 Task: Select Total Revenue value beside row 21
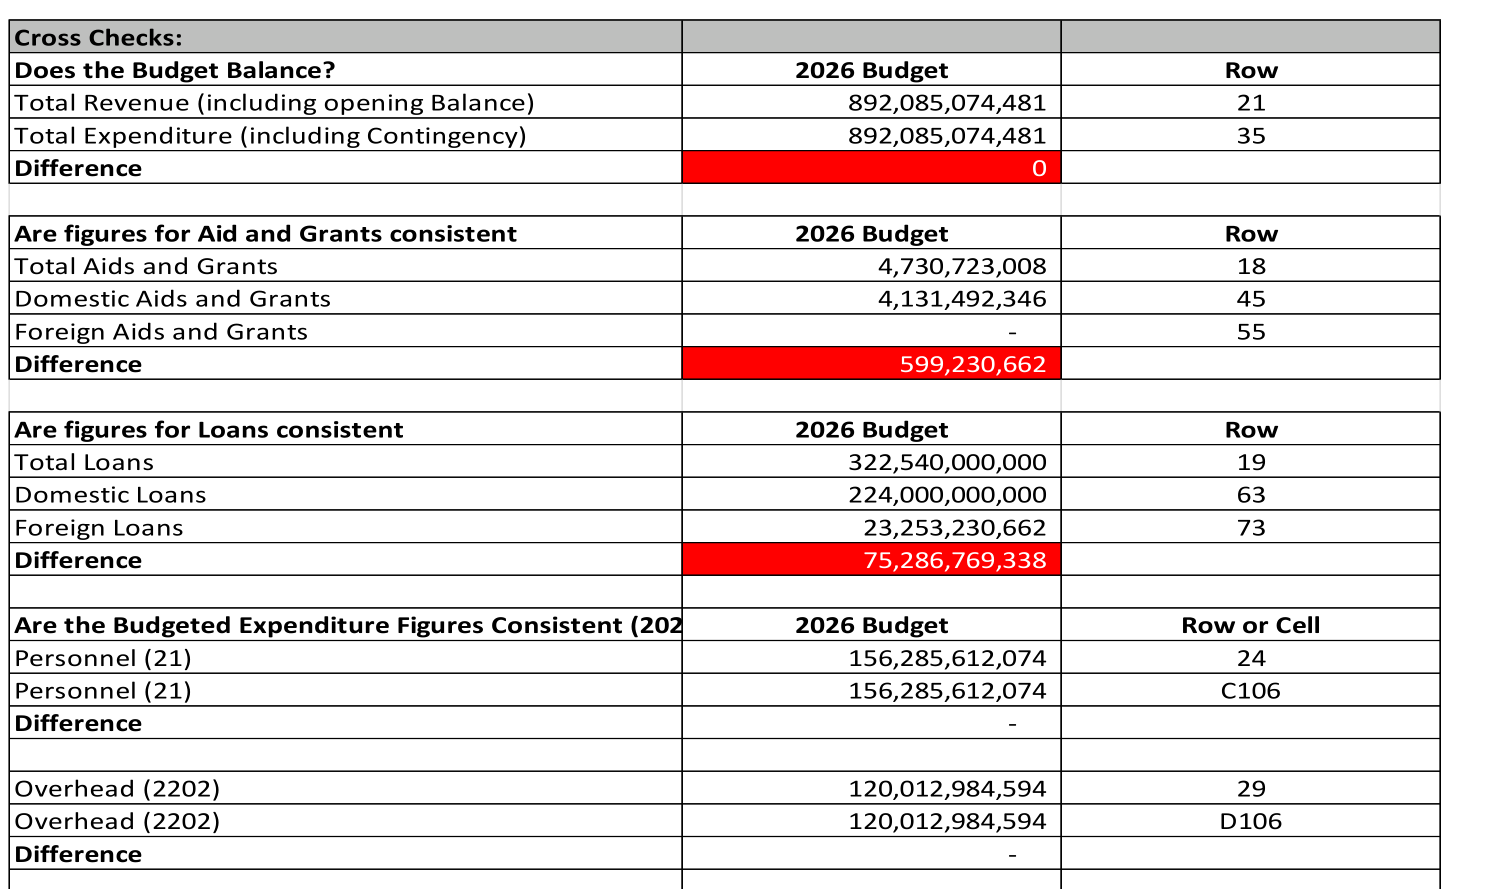(x=871, y=102)
